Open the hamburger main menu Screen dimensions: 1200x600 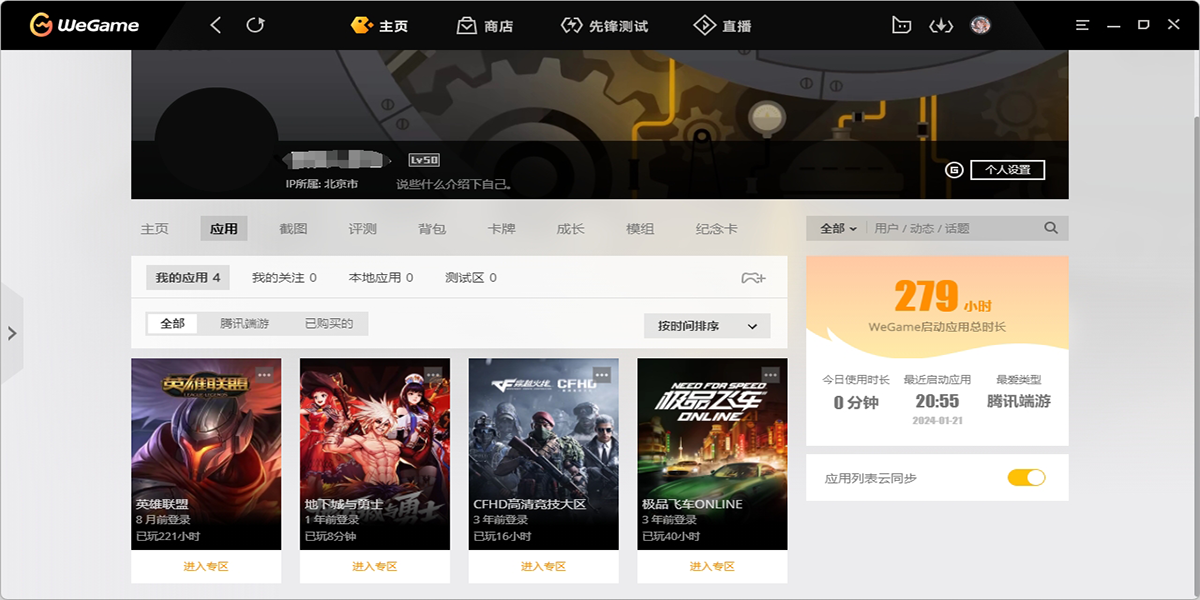point(1082,26)
